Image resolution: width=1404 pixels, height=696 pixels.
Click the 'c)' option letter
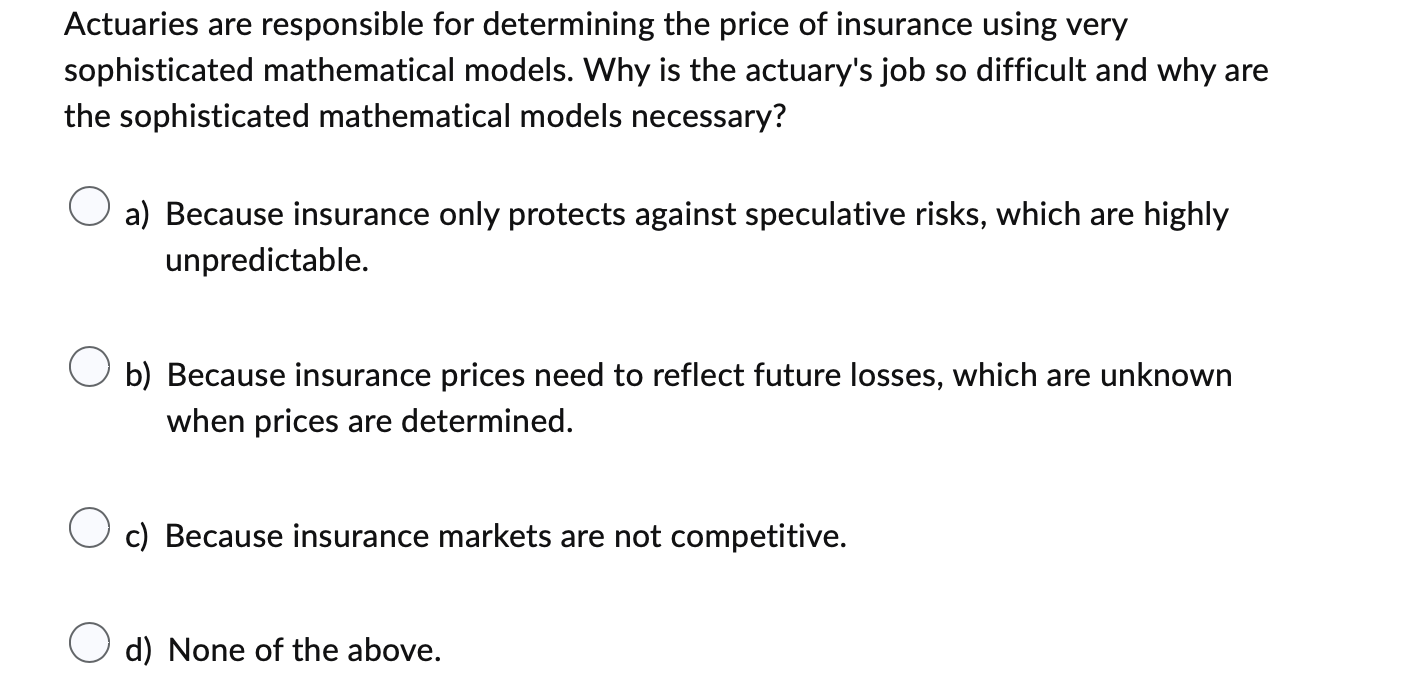(138, 537)
